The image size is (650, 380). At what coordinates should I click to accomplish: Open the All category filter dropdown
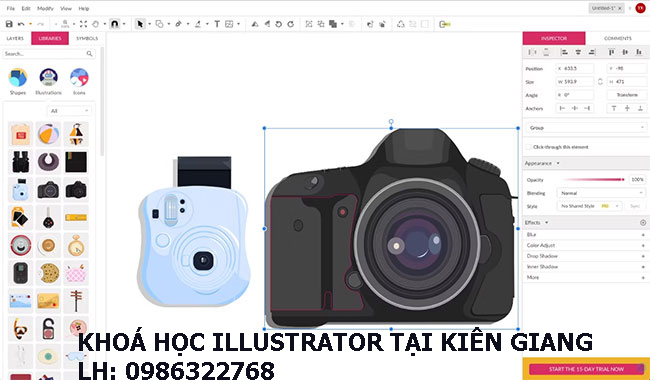coord(69,111)
